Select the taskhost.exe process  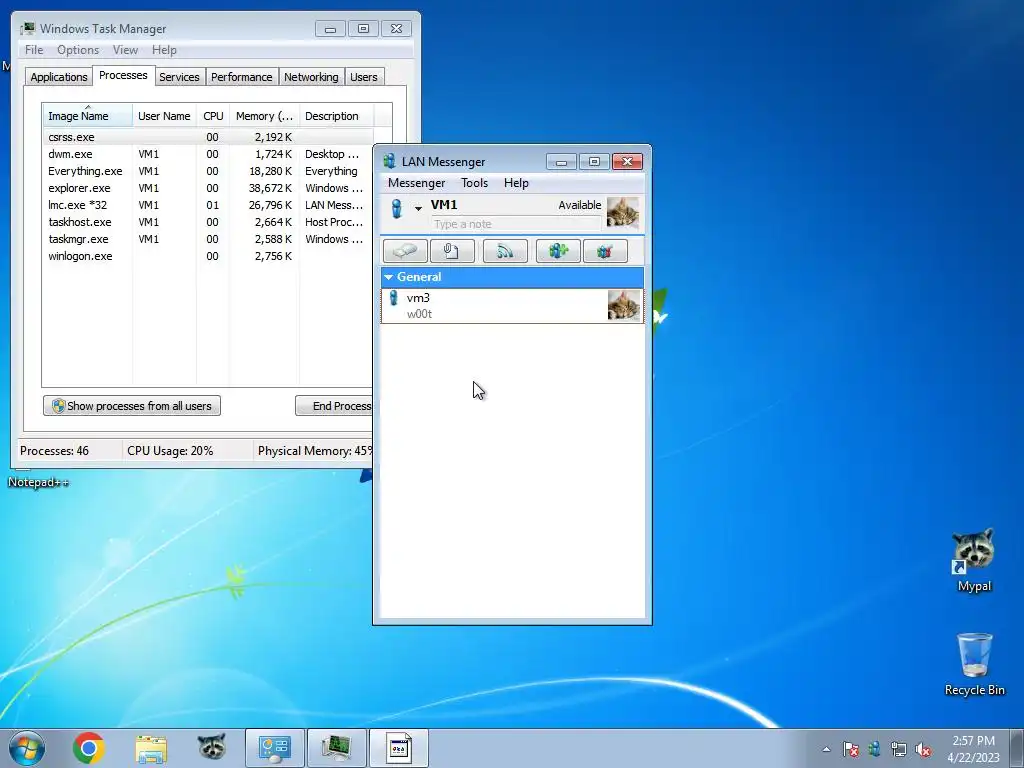208,222
